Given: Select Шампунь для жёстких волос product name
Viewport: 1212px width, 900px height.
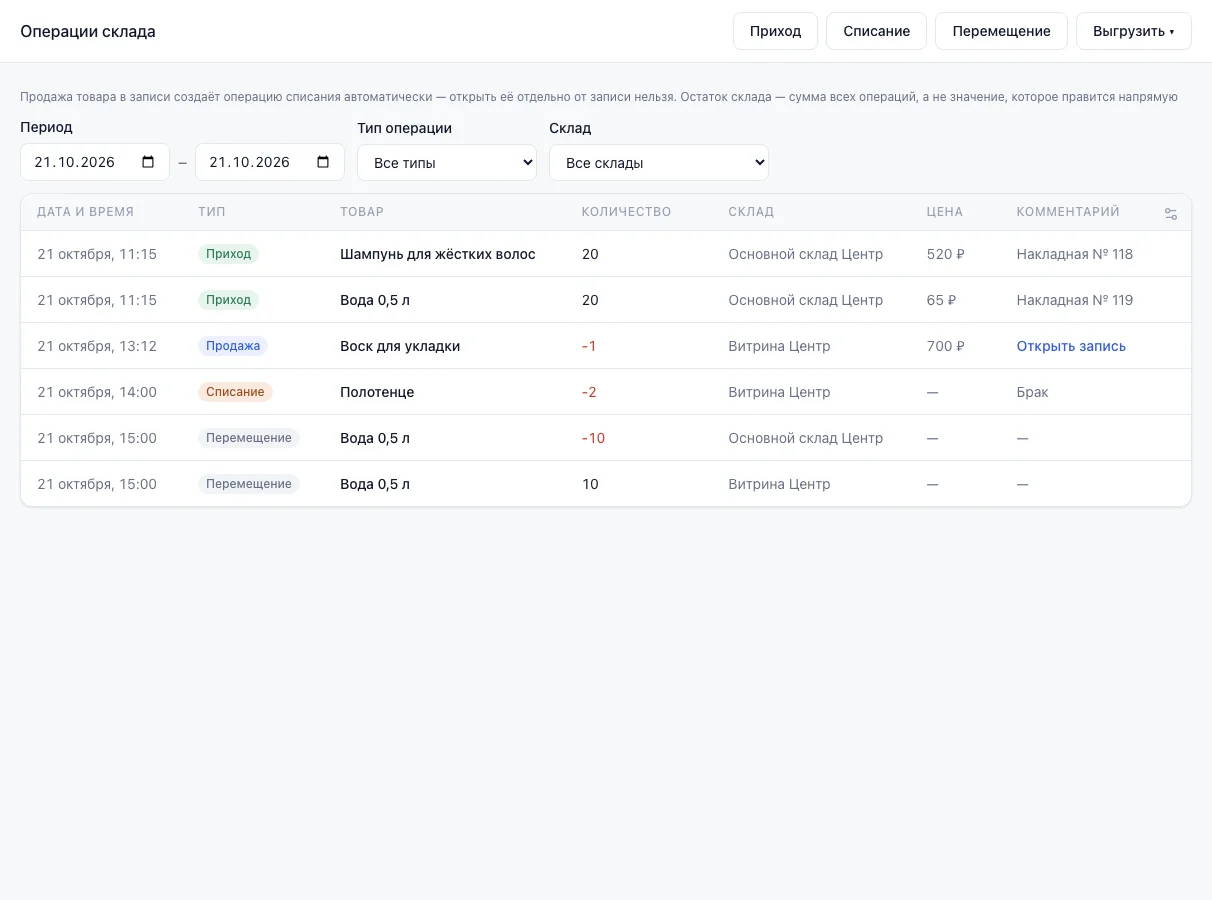Looking at the screenshot, I should click(438, 254).
